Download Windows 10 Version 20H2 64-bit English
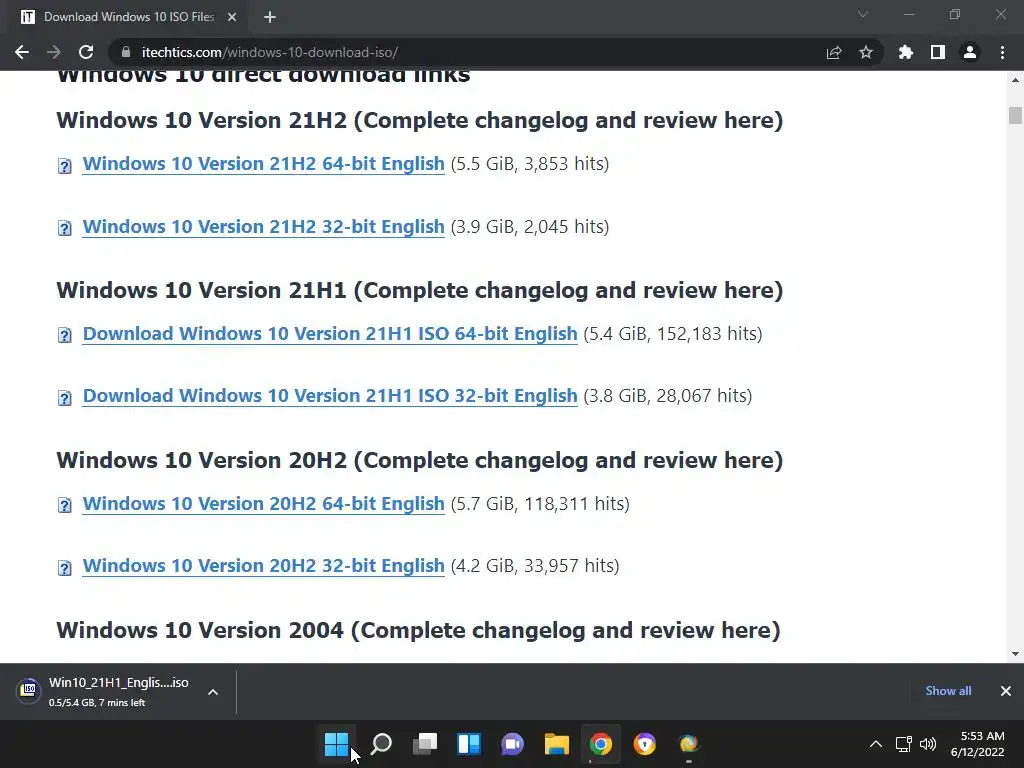1024x768 pixels. tap(263, 504)
